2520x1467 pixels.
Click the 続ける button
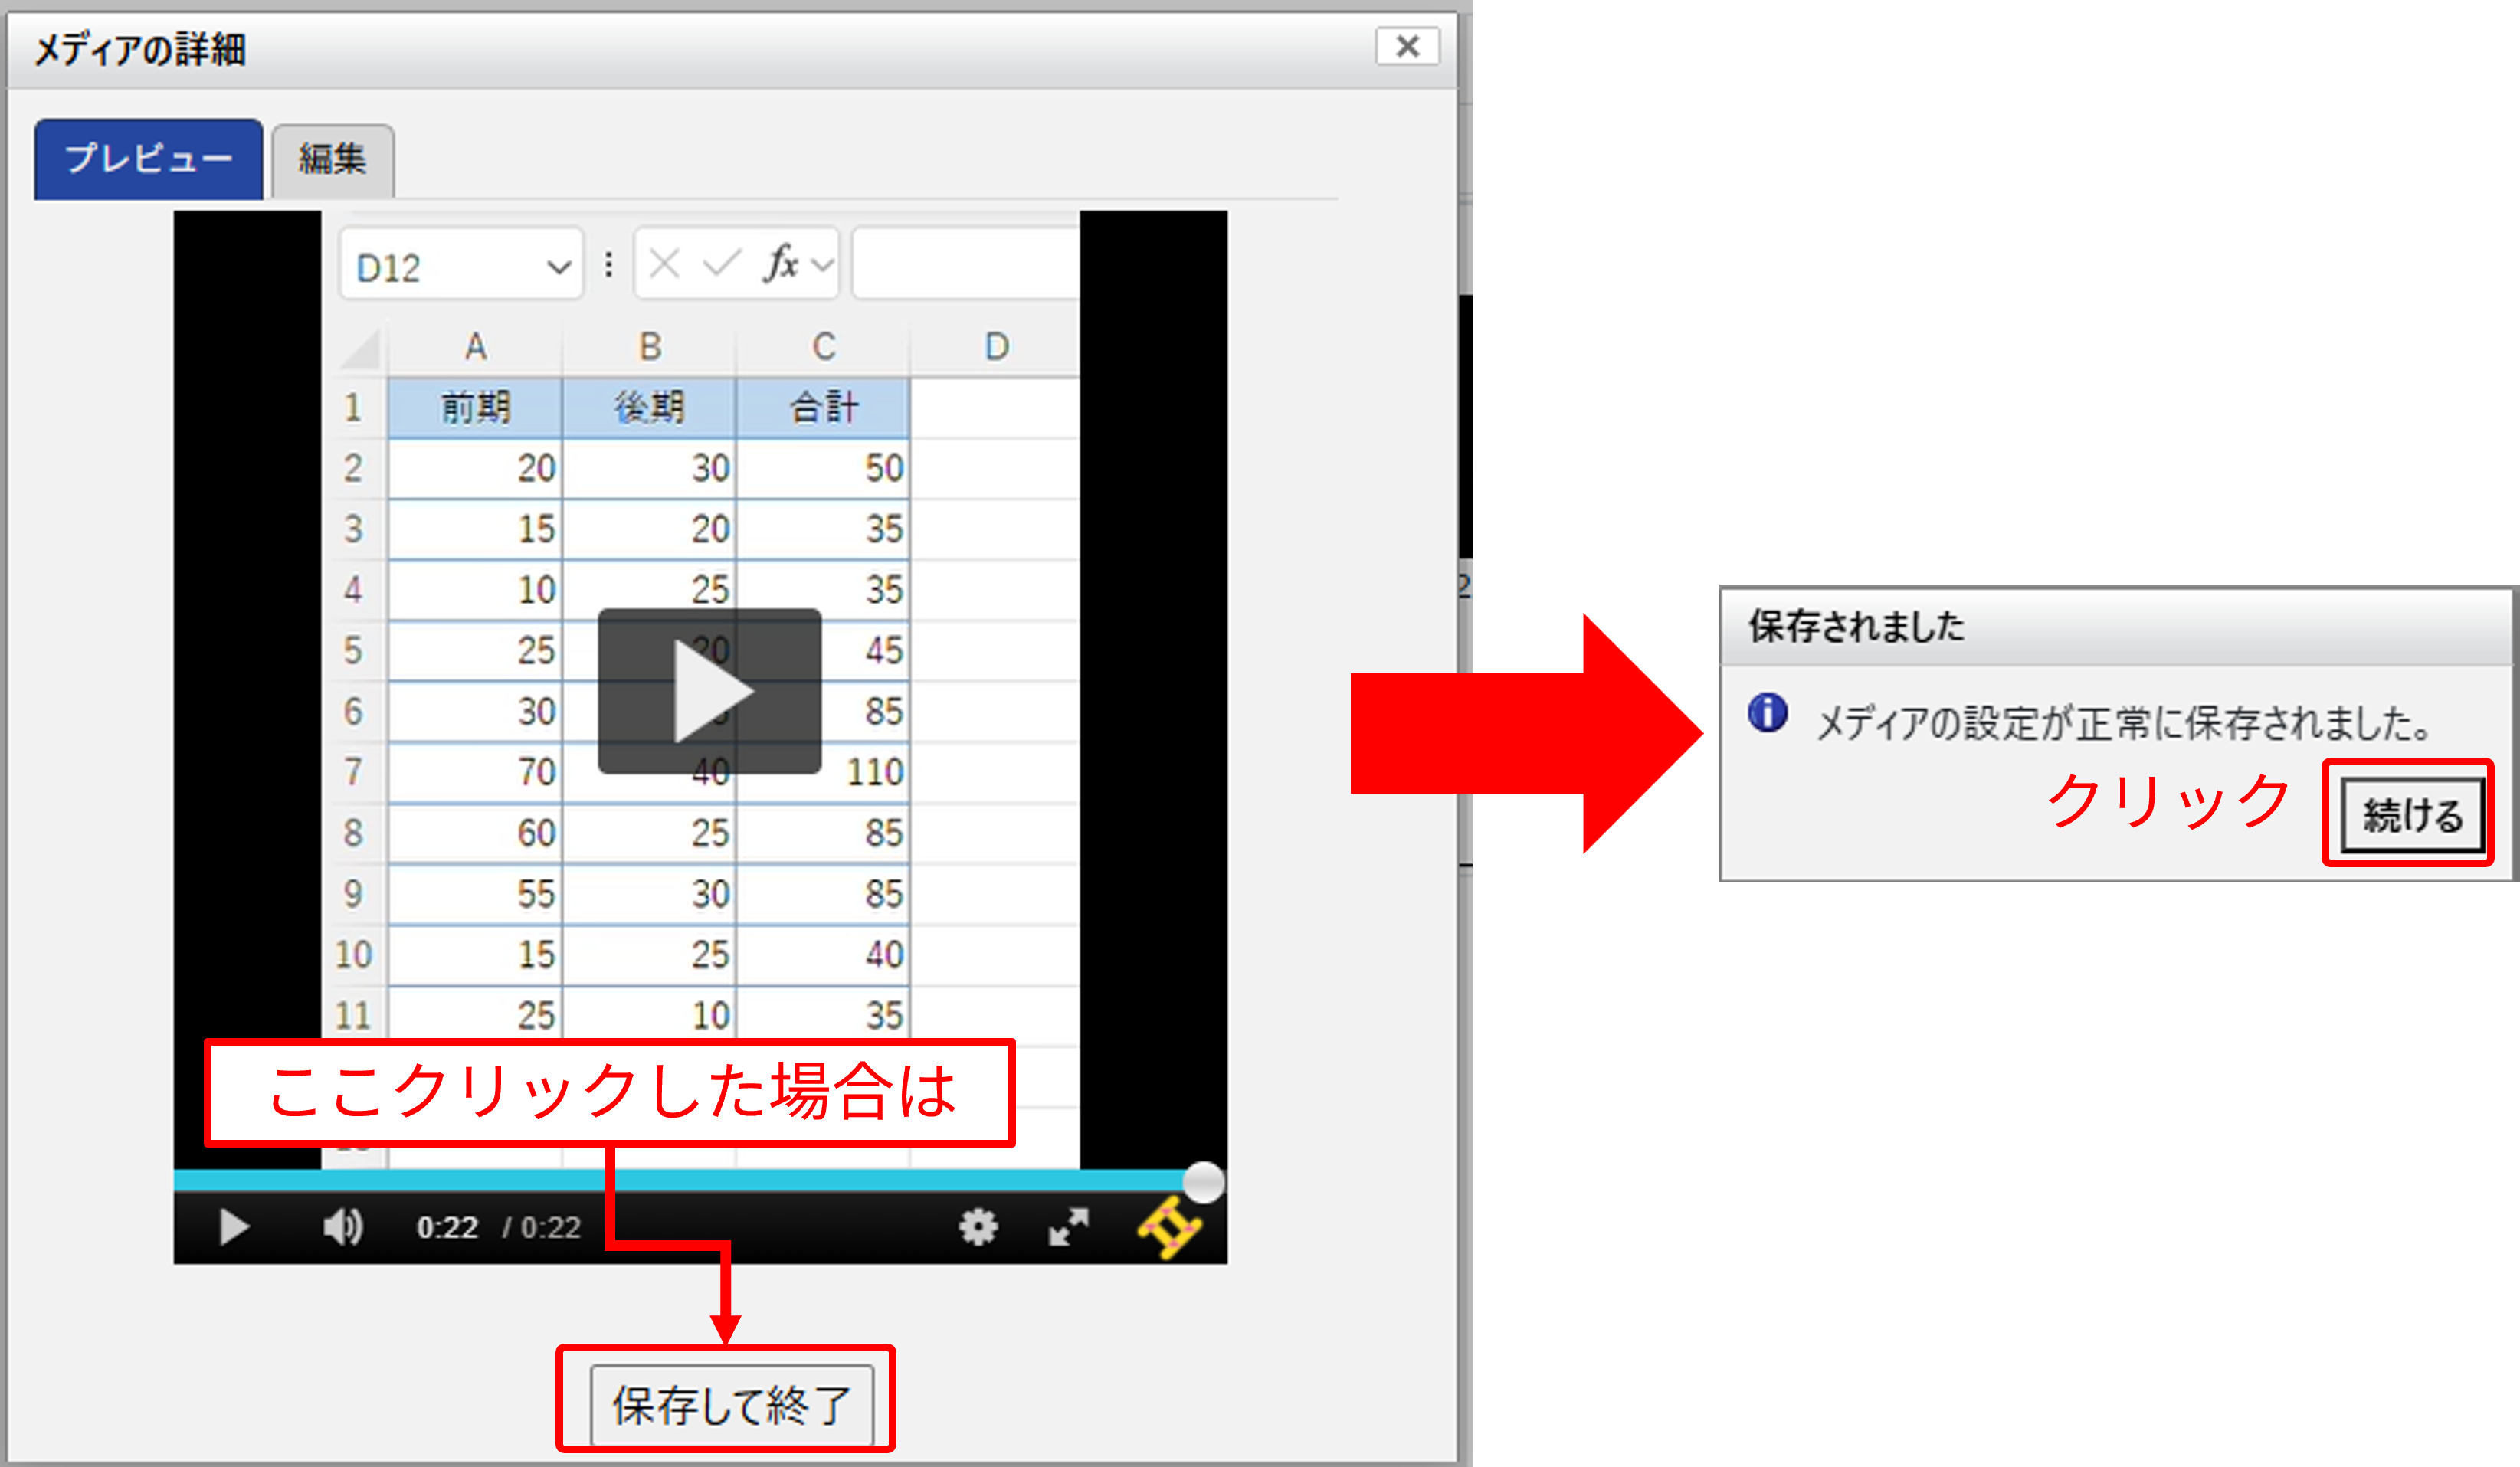coord(2411,815)
